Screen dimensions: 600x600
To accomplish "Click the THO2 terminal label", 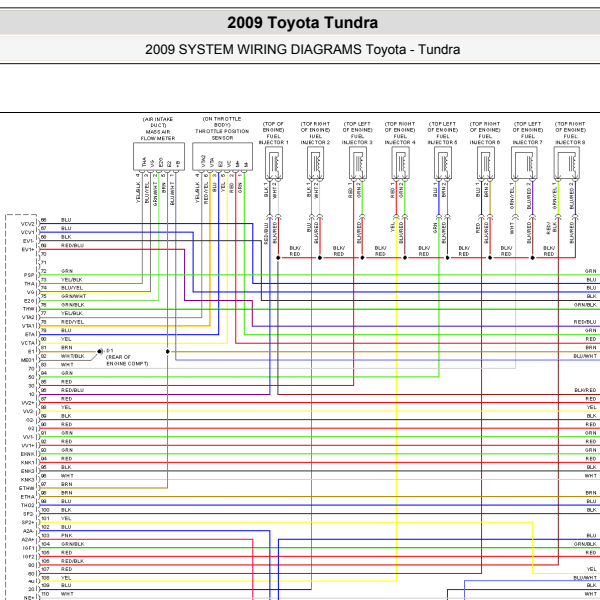I will 28,505.
